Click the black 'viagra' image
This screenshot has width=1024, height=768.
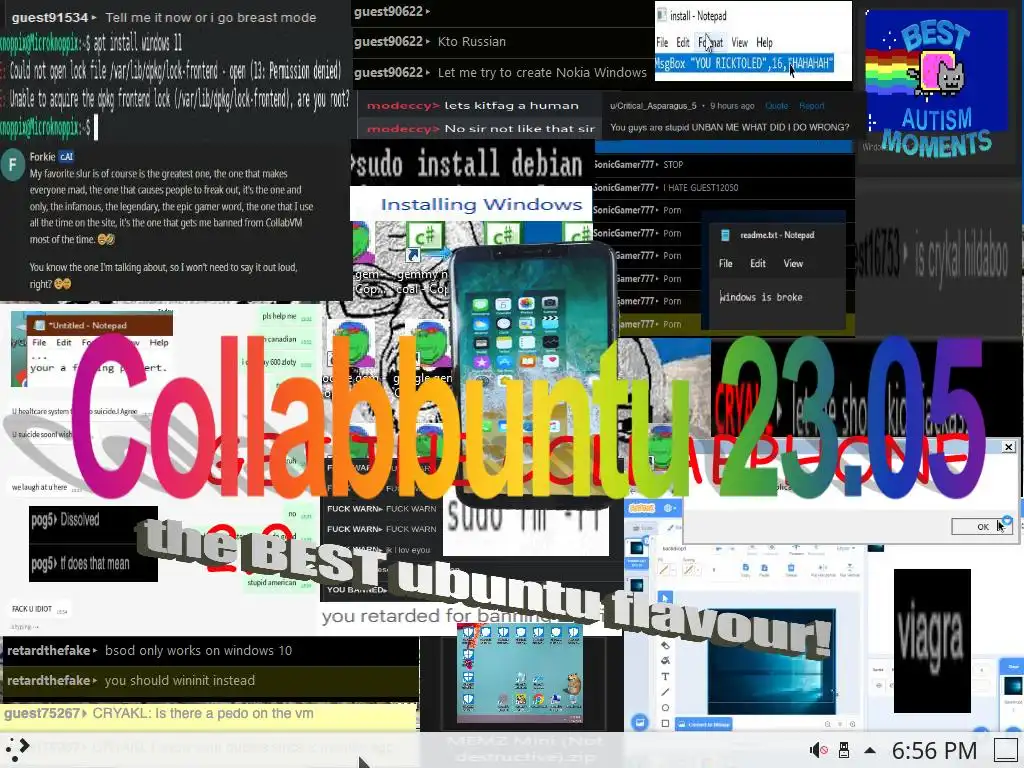pyautogui.click(x=932, y=641)
